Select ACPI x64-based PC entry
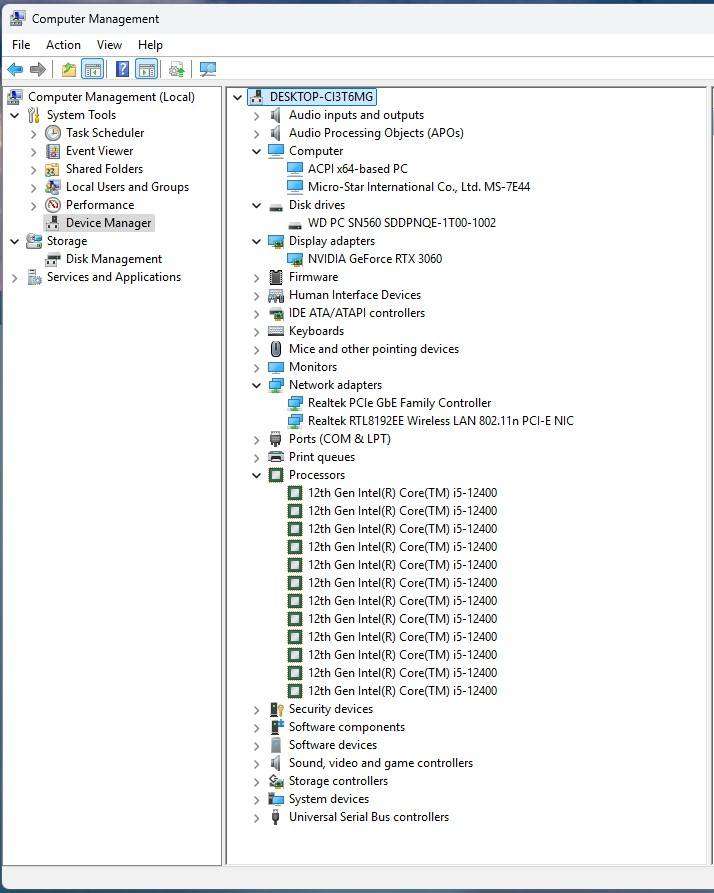 [x=358, y=169]
